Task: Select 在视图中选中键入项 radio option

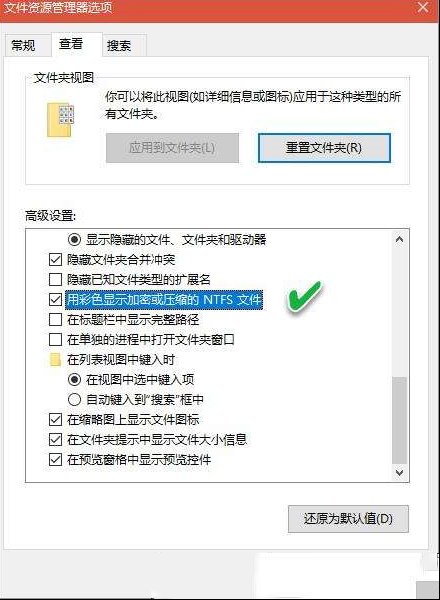Action: coord(74,380)
